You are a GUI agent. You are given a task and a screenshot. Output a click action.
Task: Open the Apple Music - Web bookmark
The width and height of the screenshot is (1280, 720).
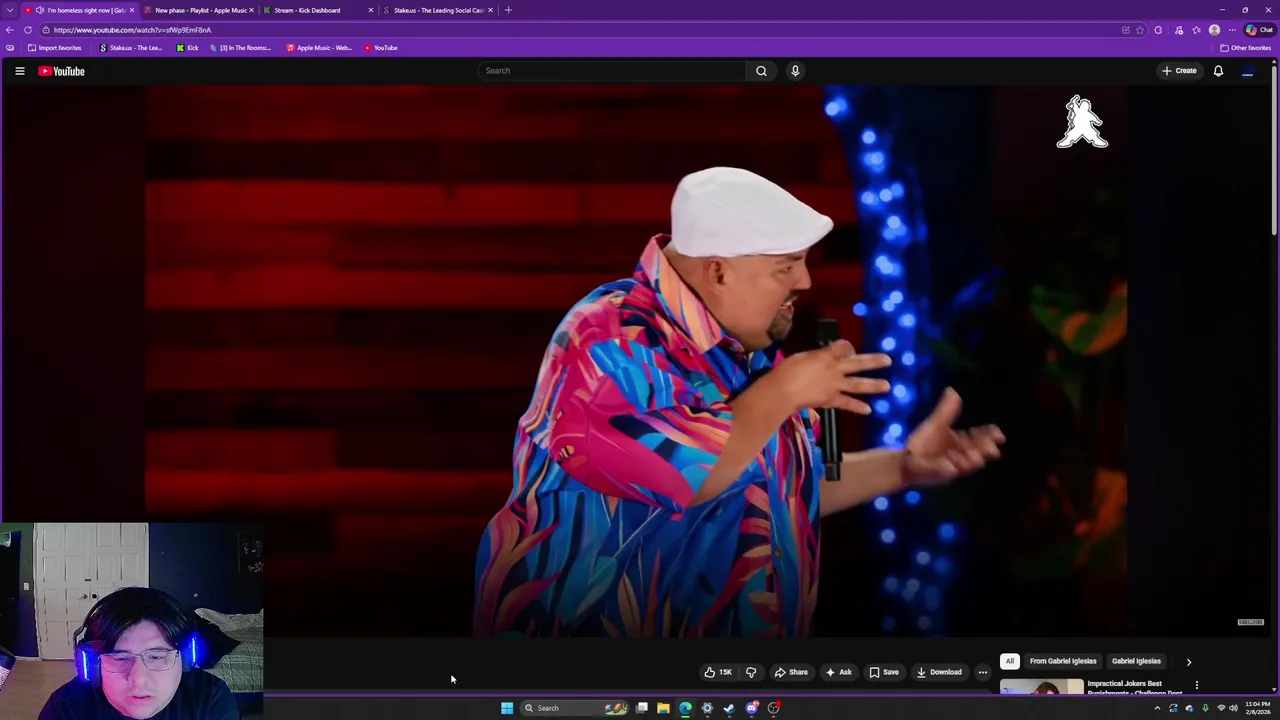(x=319, y=48)
